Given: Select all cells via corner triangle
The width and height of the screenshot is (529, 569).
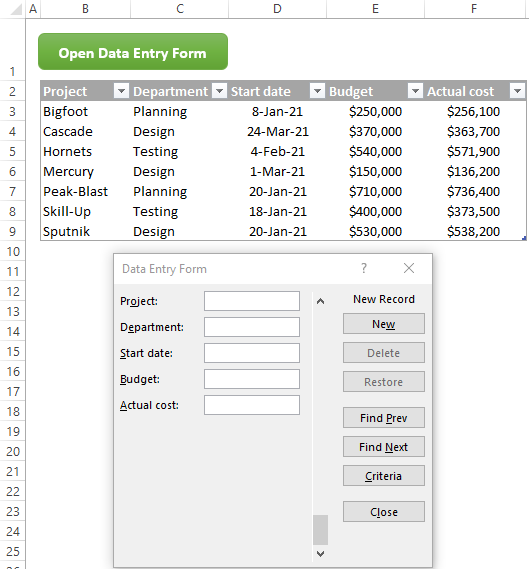Looking at the screenshot, I should 16,9.
